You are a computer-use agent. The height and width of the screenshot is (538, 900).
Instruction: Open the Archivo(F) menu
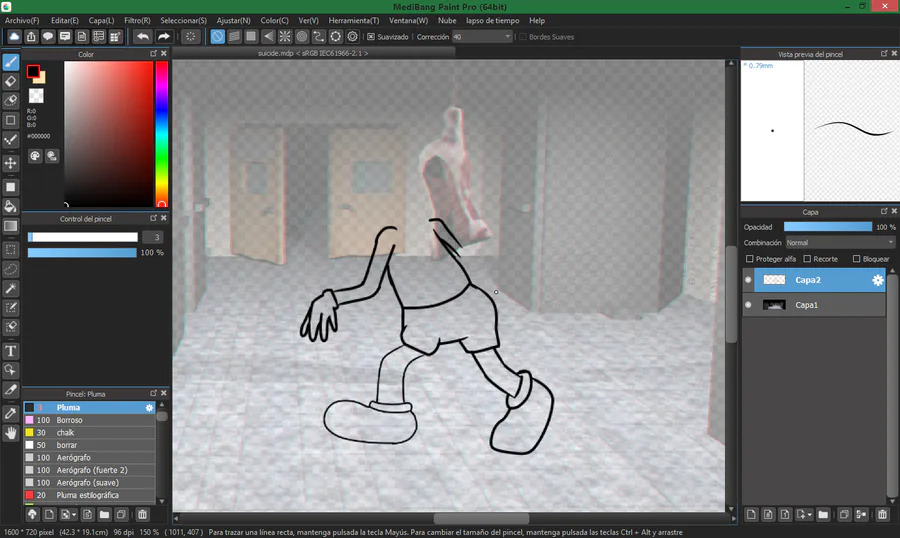pos(22,21)
